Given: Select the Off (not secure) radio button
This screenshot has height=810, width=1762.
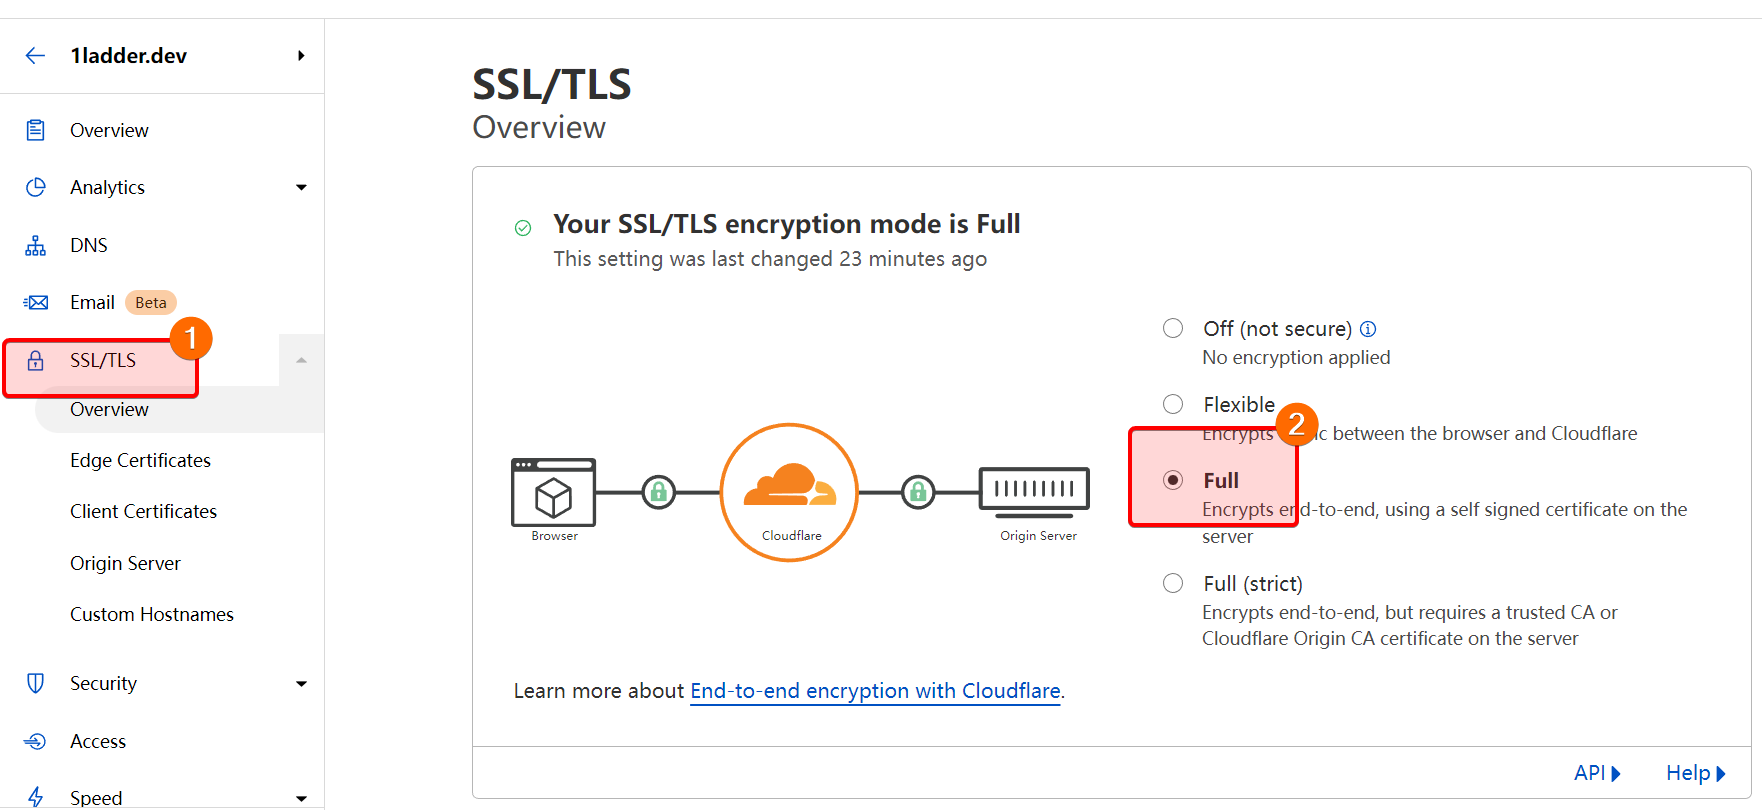Looking at the screenshot, I should [1173, 328].
